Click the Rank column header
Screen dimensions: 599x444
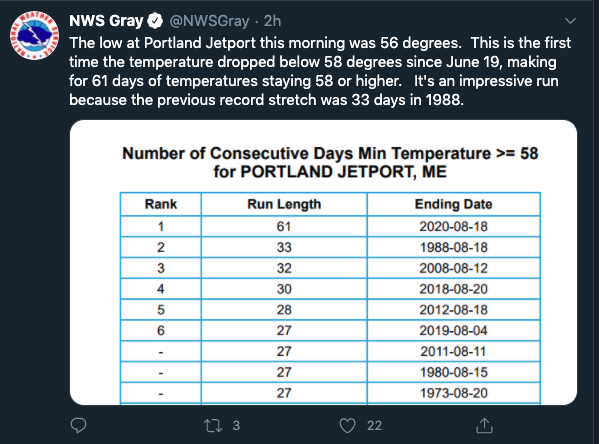click(161, 204)
